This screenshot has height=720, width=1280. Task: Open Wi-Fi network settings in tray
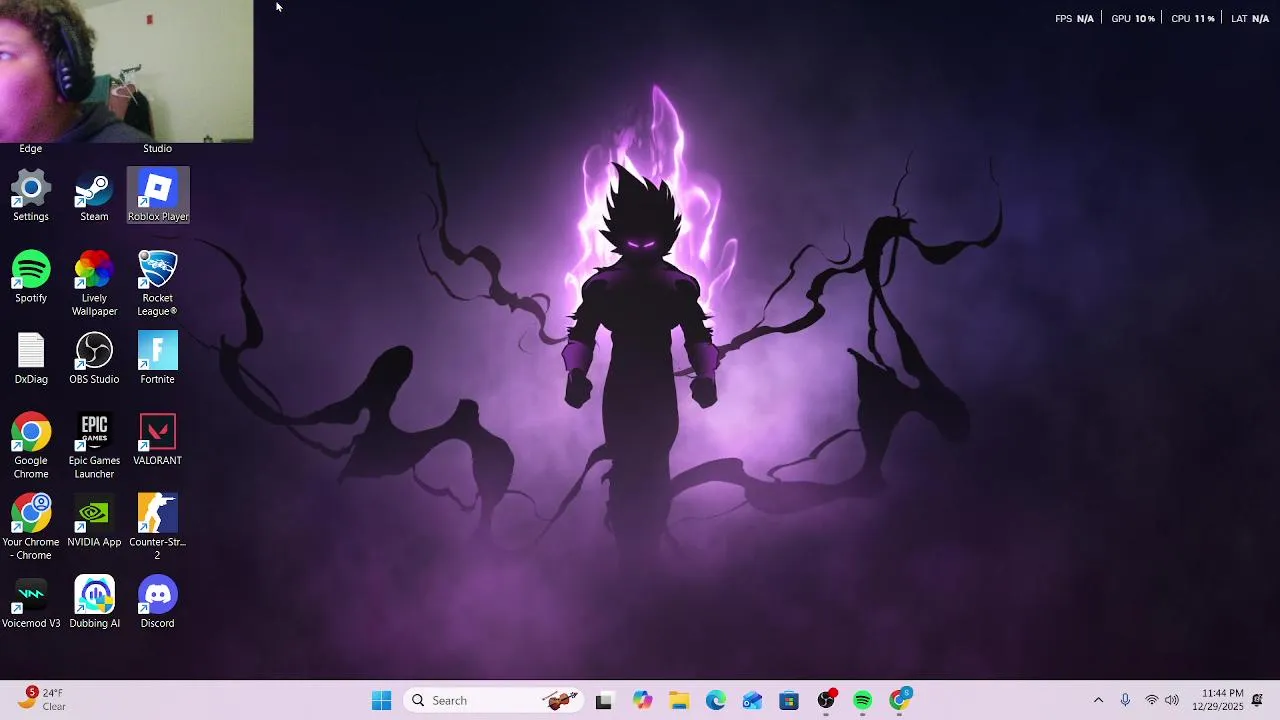point(1152,701)
